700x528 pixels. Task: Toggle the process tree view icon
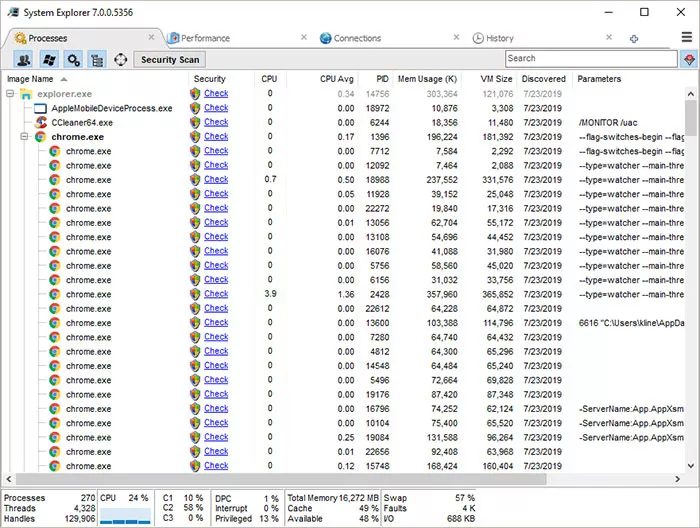pos(97,59)
